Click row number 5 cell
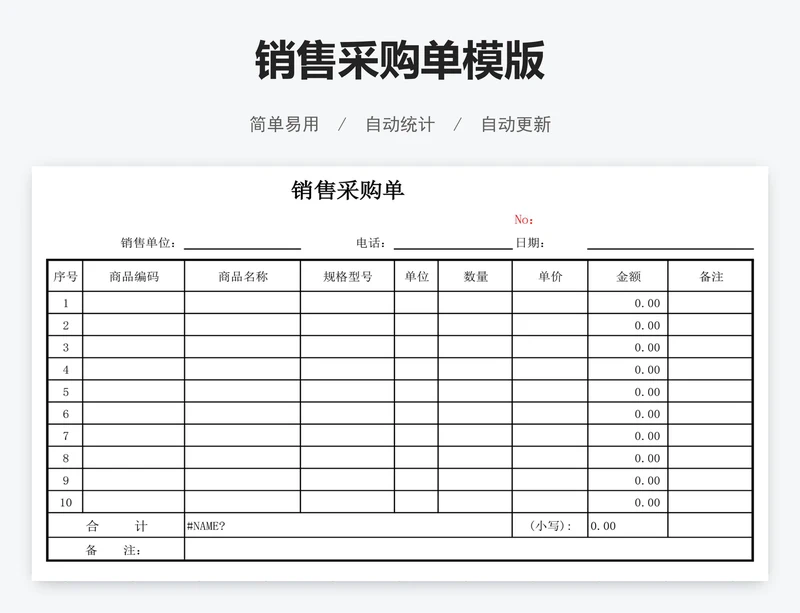The image size is (800, 613). click(65, 391)
